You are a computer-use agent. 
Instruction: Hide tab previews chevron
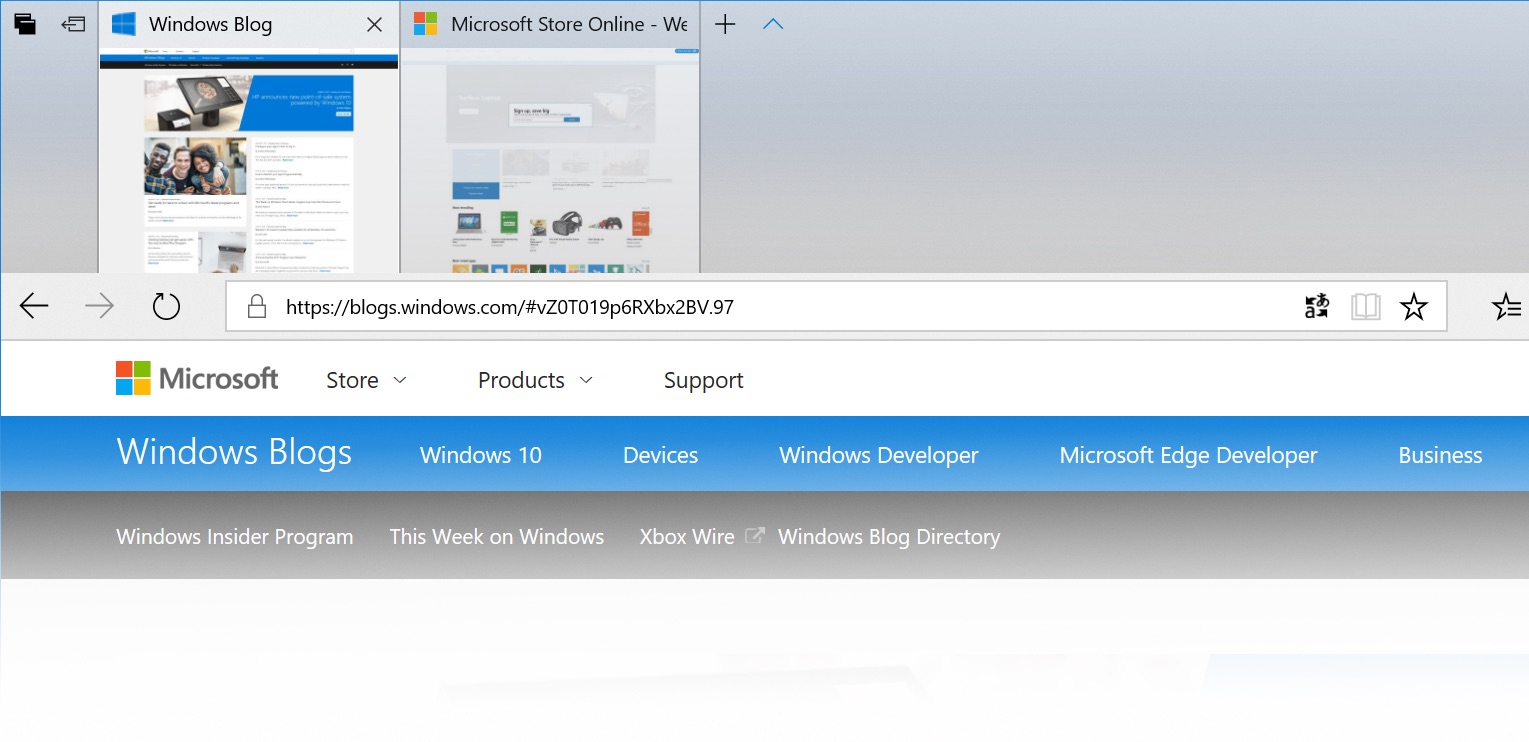click(773, 25)
